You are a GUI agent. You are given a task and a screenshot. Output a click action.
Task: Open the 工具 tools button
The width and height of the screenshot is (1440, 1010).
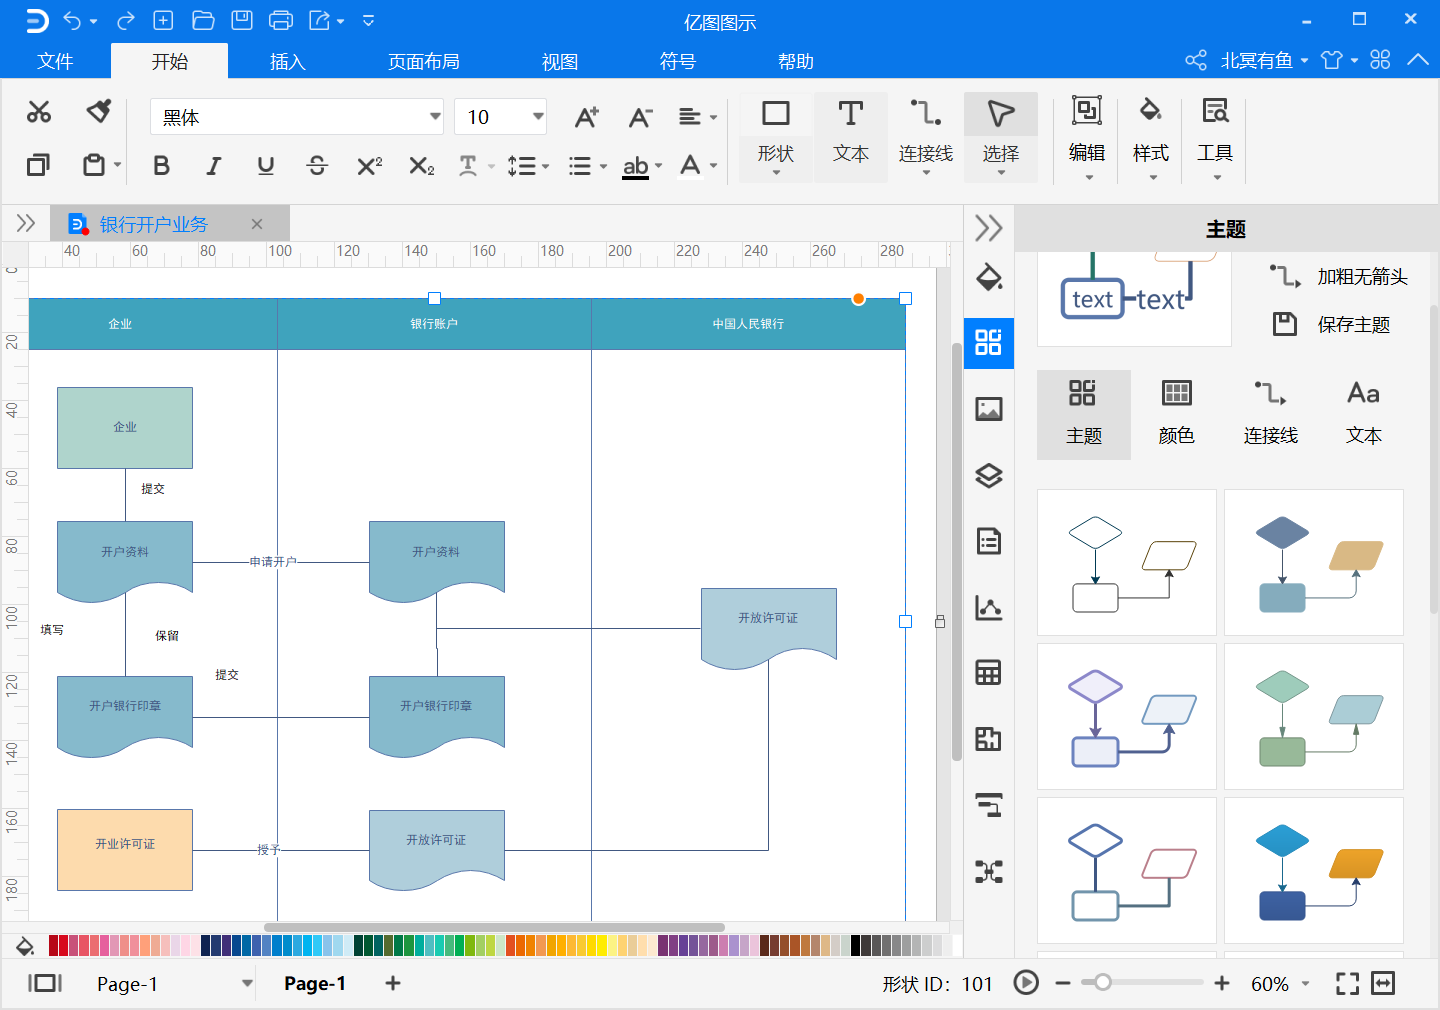pyautogui.click(x=1215, y=137)
